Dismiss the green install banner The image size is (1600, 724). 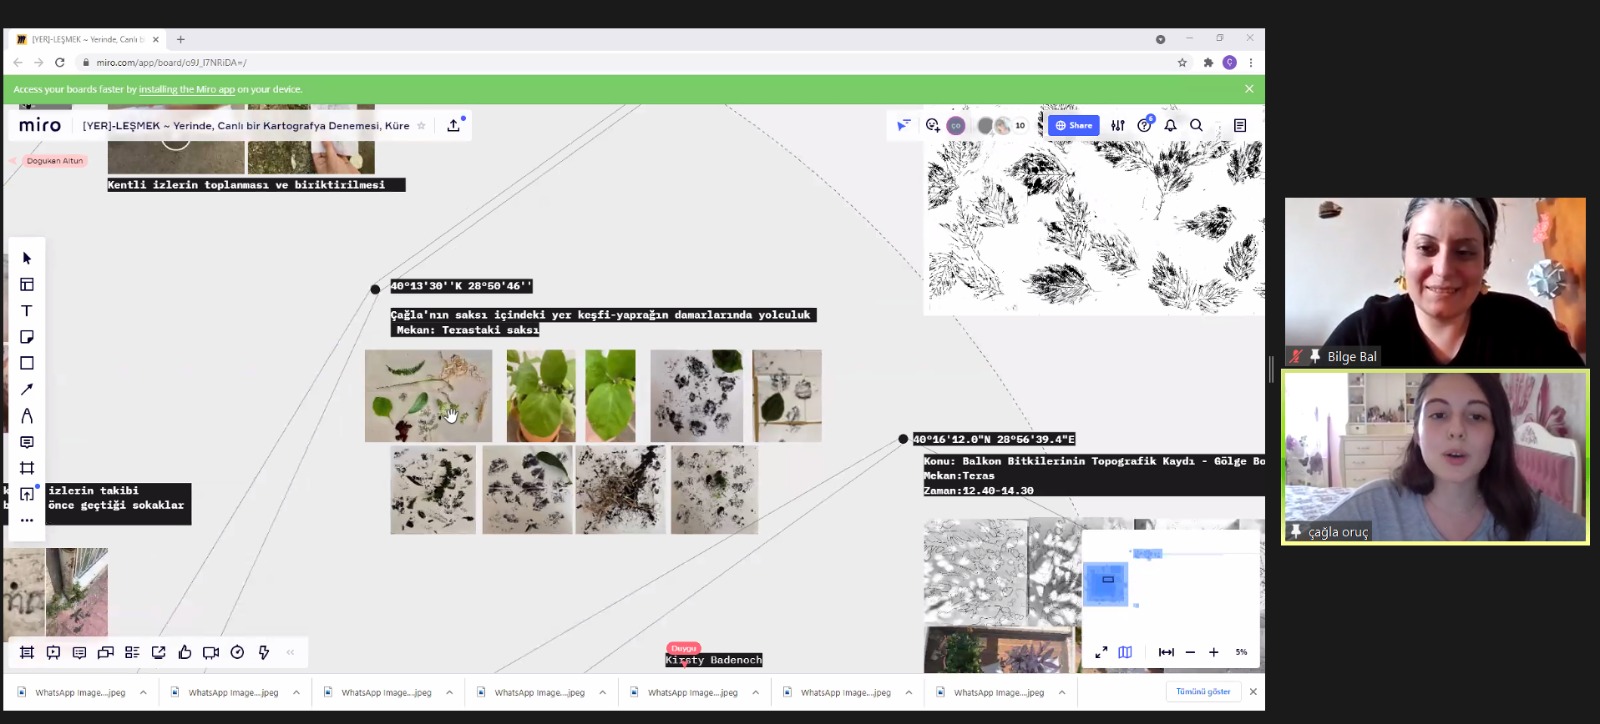click(1249, 89)
